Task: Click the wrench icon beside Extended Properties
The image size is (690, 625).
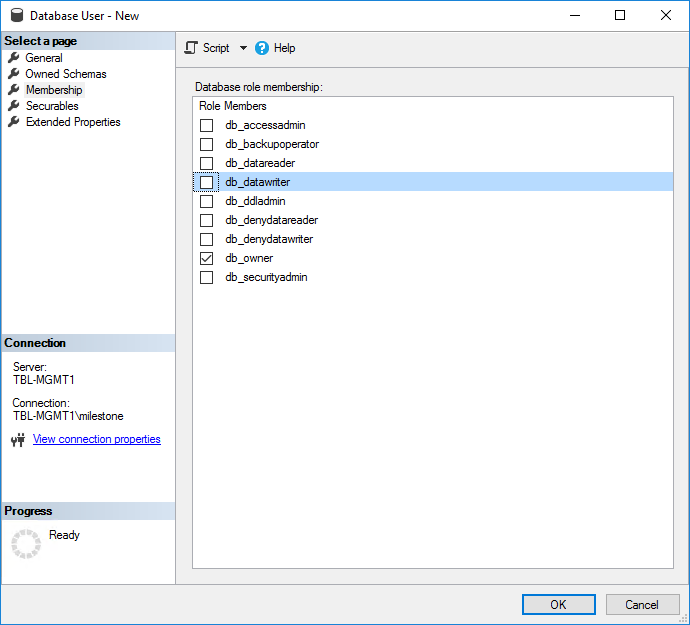Action: pyautogui.click(x=14, y=121)
